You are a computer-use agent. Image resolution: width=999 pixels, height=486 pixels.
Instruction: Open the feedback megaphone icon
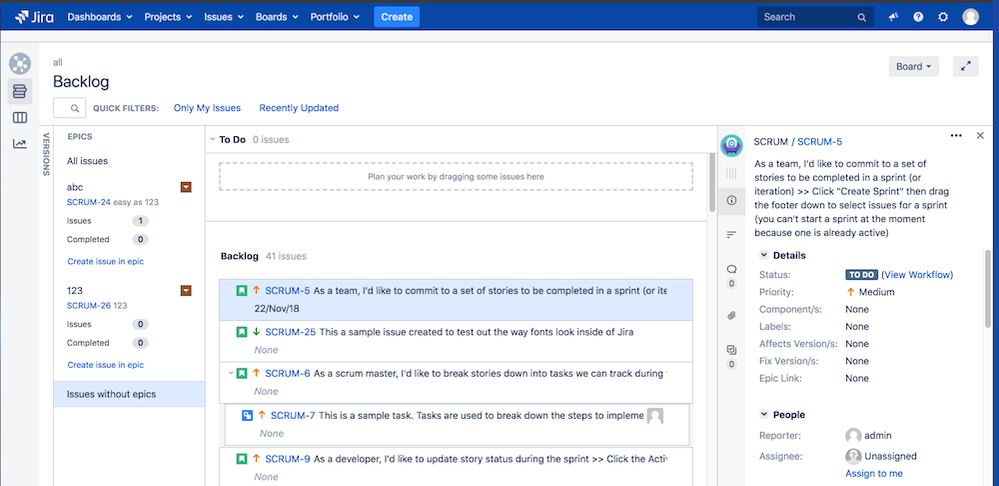(x=893, y=17)
